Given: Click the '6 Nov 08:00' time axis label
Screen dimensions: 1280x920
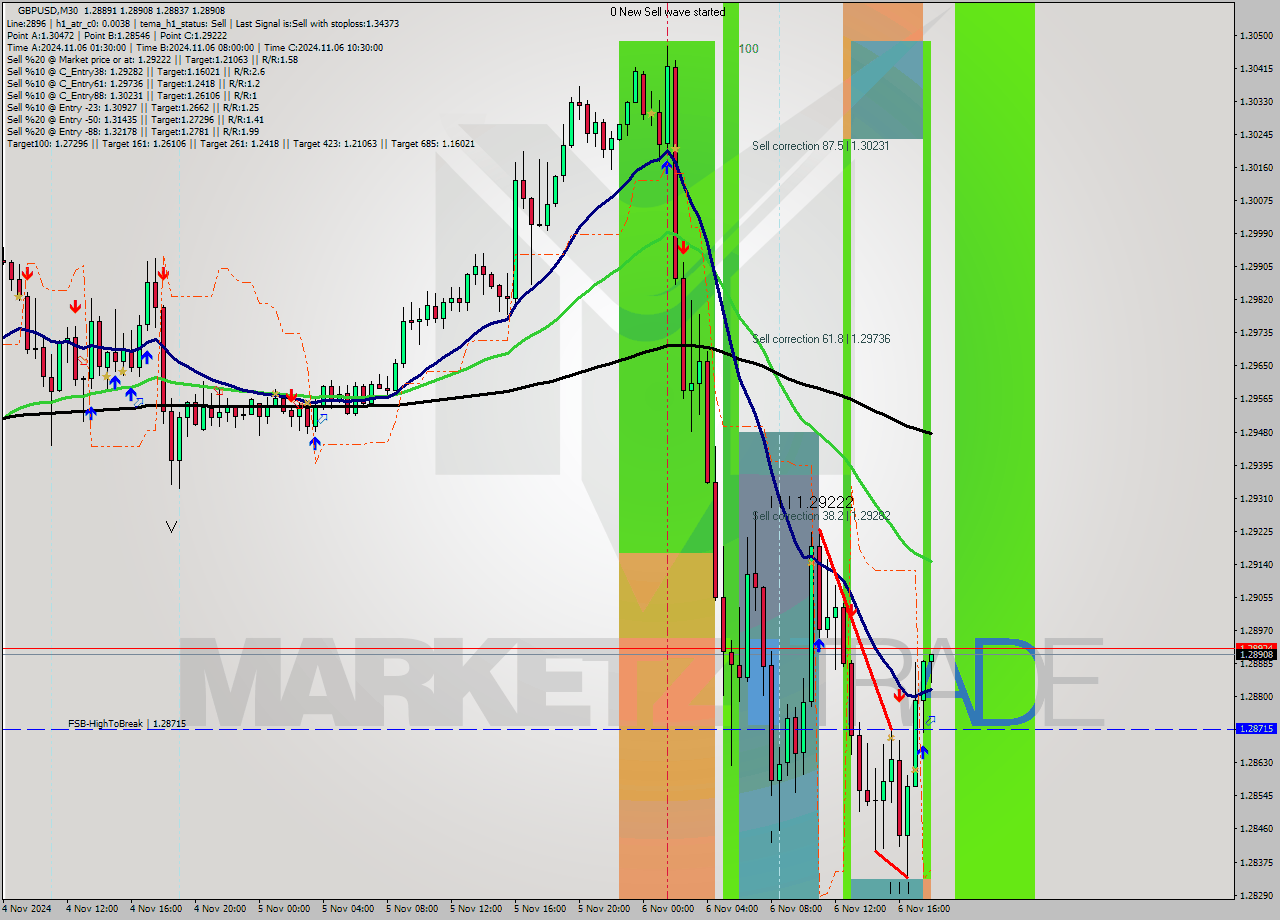Looking at the screenshot, I should (796, 909).
